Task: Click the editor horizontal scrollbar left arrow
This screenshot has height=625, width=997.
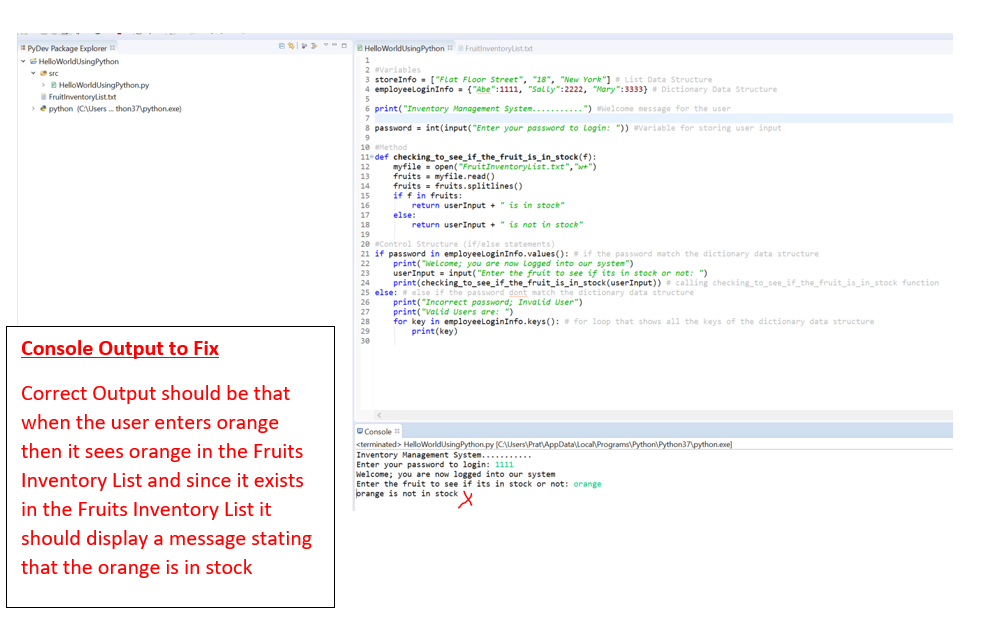Action: (379, 415)
